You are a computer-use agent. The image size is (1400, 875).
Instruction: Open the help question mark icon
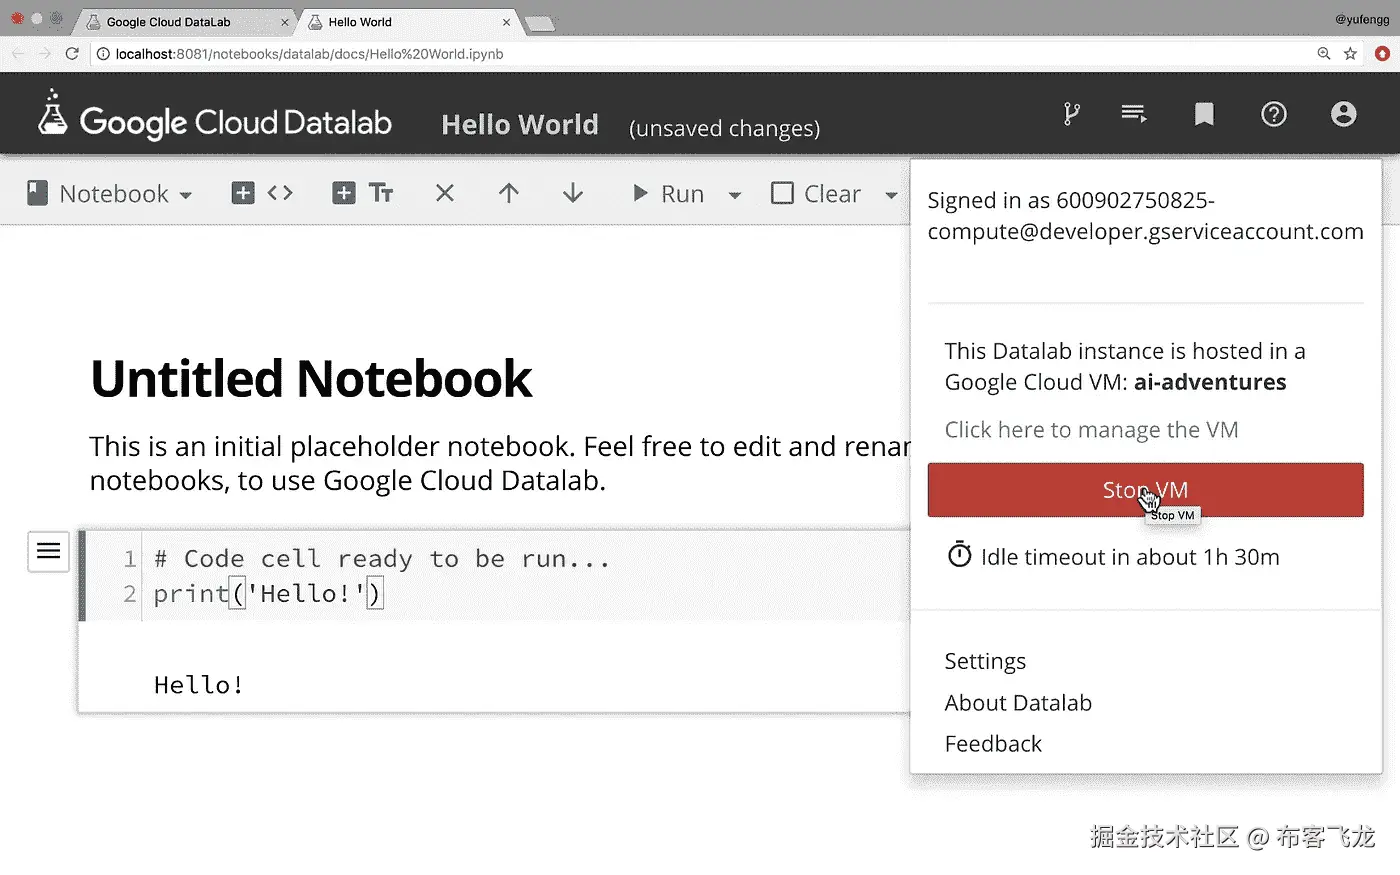pyautogui.click(x=1274, y=114)
